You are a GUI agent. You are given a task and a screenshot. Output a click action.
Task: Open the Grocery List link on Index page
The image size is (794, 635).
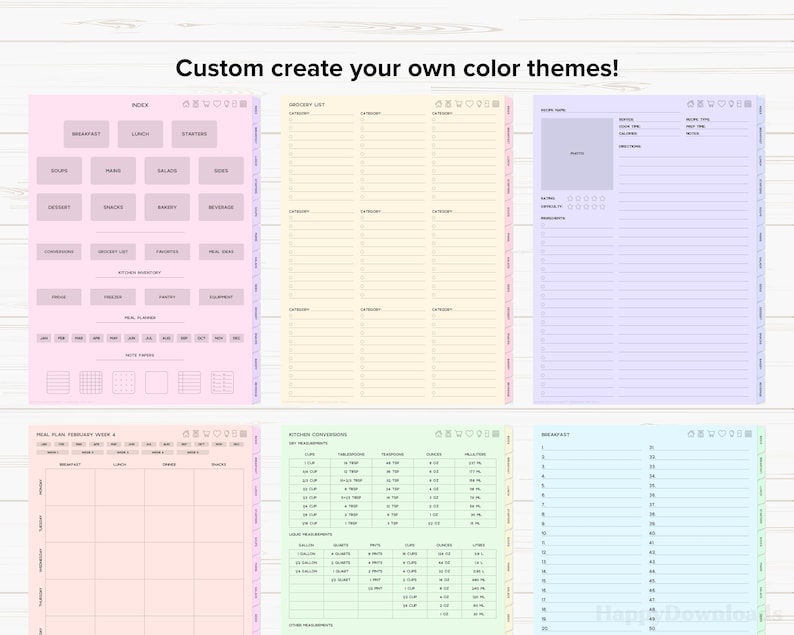(x=113, y=252)
